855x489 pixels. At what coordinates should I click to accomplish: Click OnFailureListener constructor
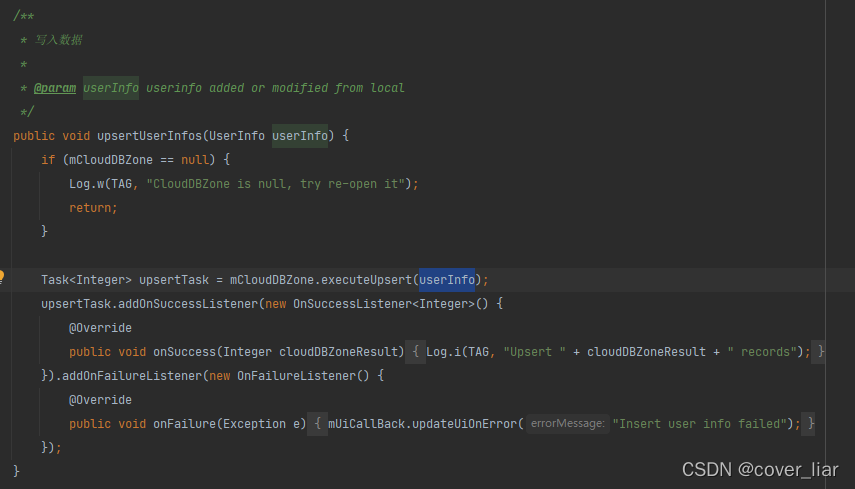[296, 376]
